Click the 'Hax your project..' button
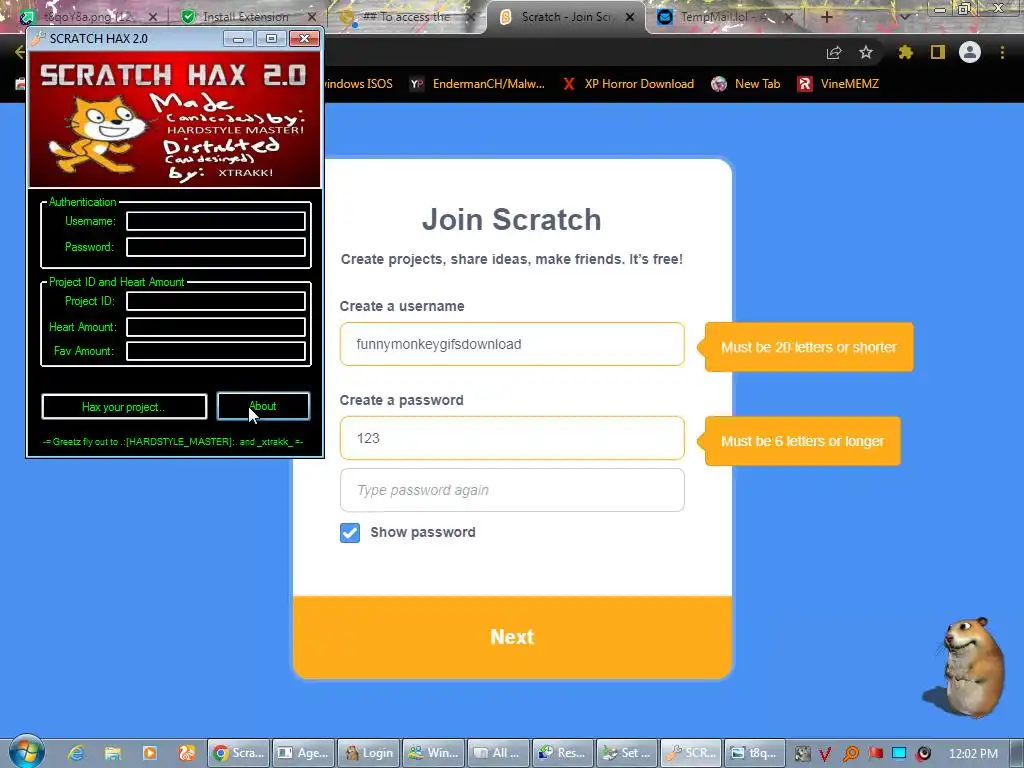The image size is (1024, 768). click(124, 407)
